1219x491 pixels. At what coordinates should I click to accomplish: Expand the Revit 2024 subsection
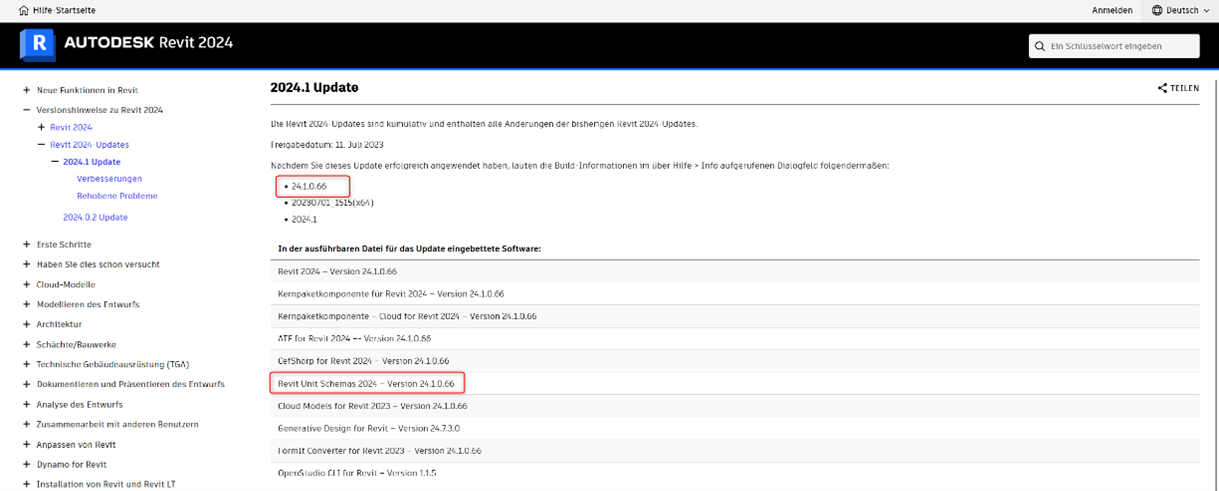coord(41,128)
